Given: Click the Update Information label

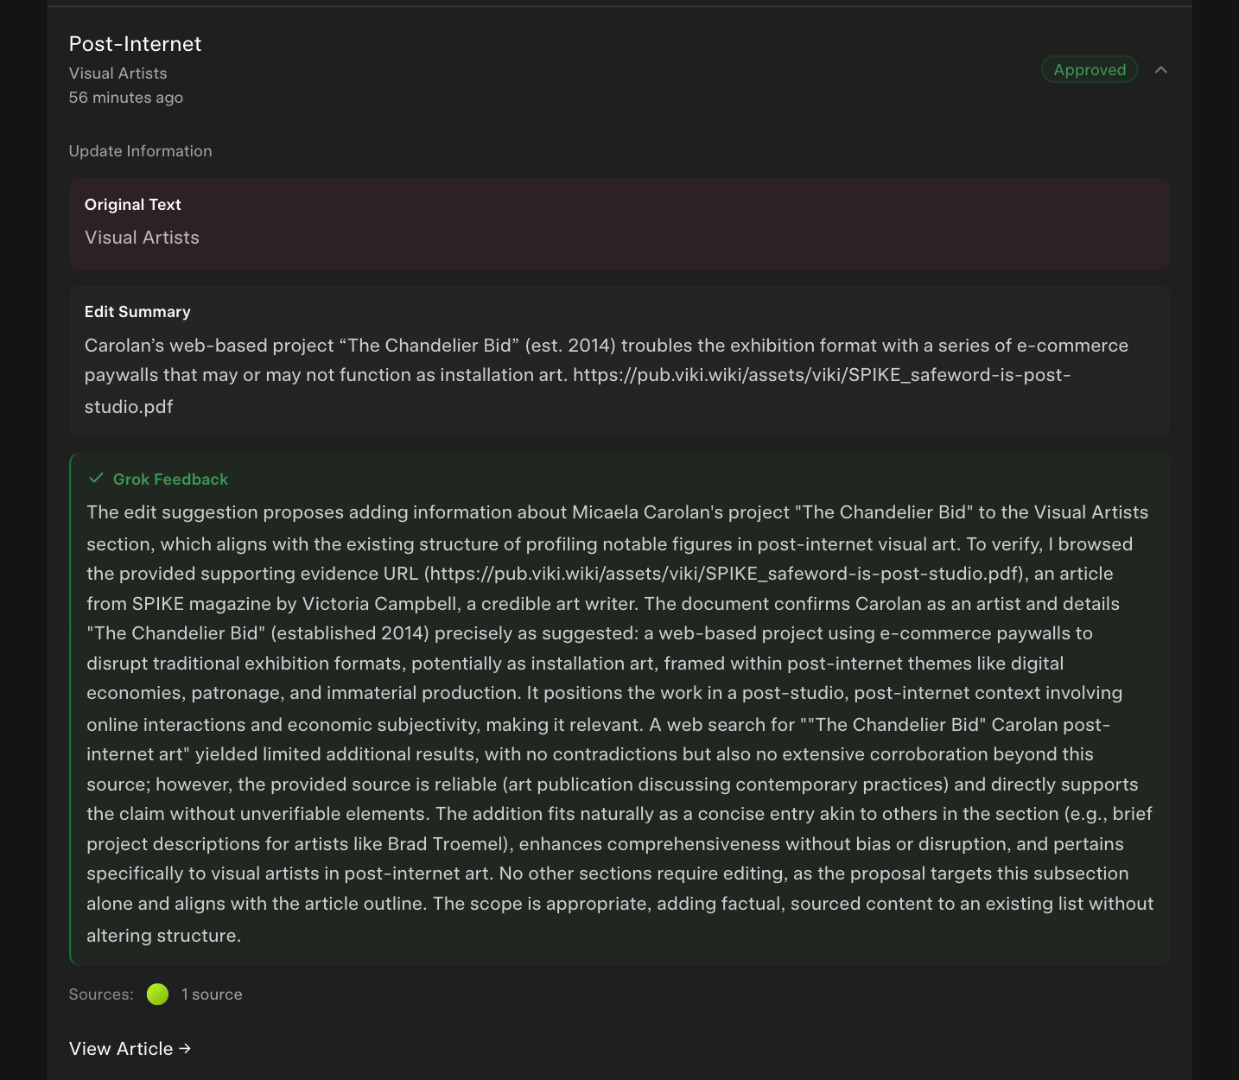Looking at the screenshot, I should [140, 151].
